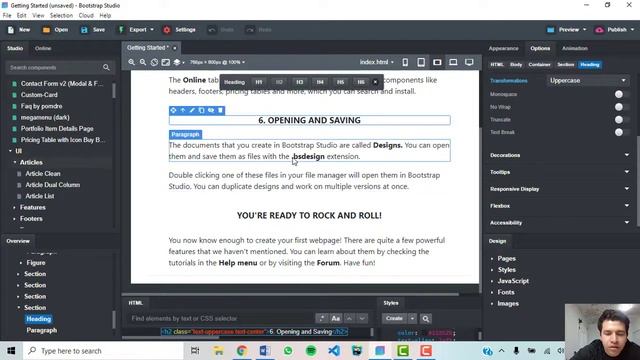640x360 pixels.
Task: Delete the heading with trash icon
Action: click(220, 110)
